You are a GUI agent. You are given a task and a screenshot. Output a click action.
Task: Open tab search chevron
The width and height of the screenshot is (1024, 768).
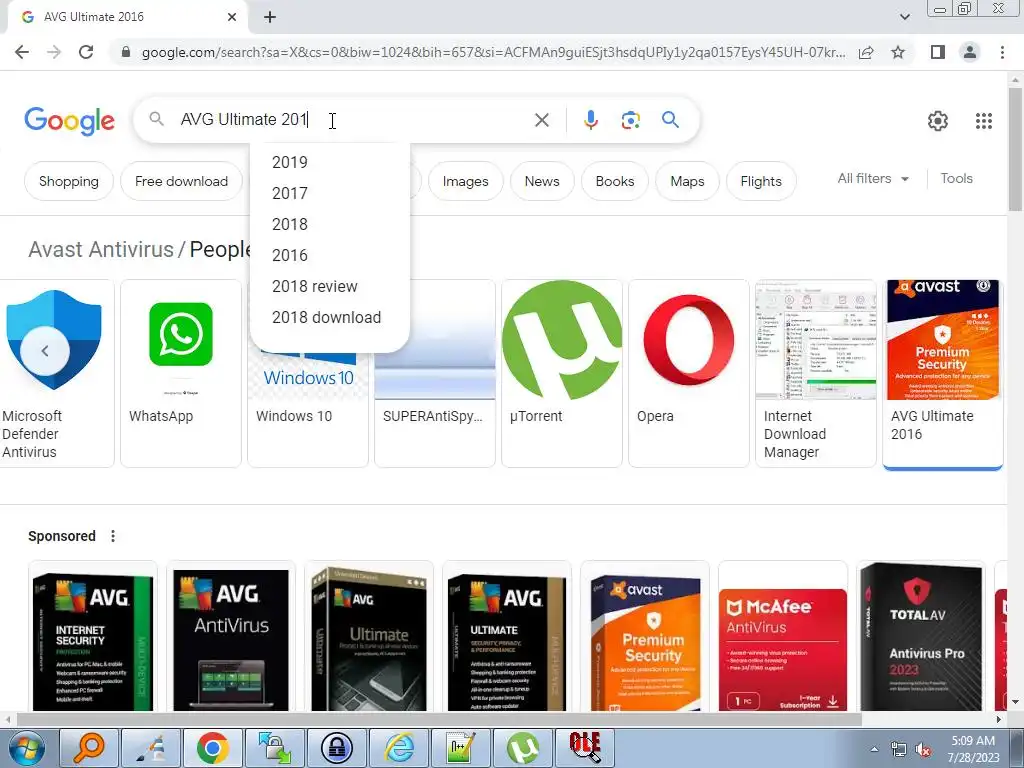pyautogui.click(x=904, y=17)
